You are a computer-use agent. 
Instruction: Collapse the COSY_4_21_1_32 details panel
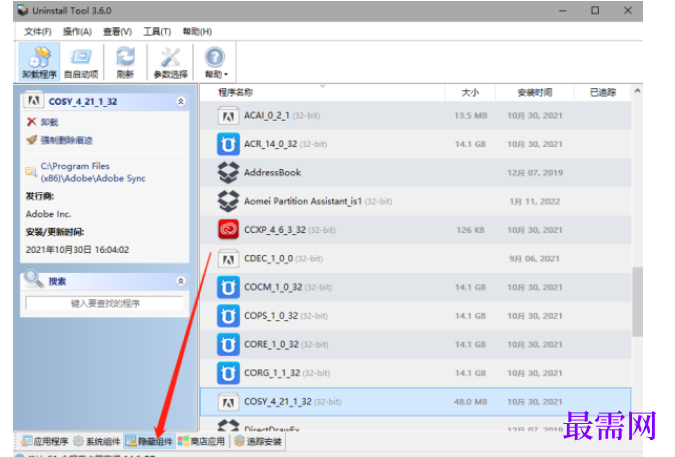coord(181,102)
